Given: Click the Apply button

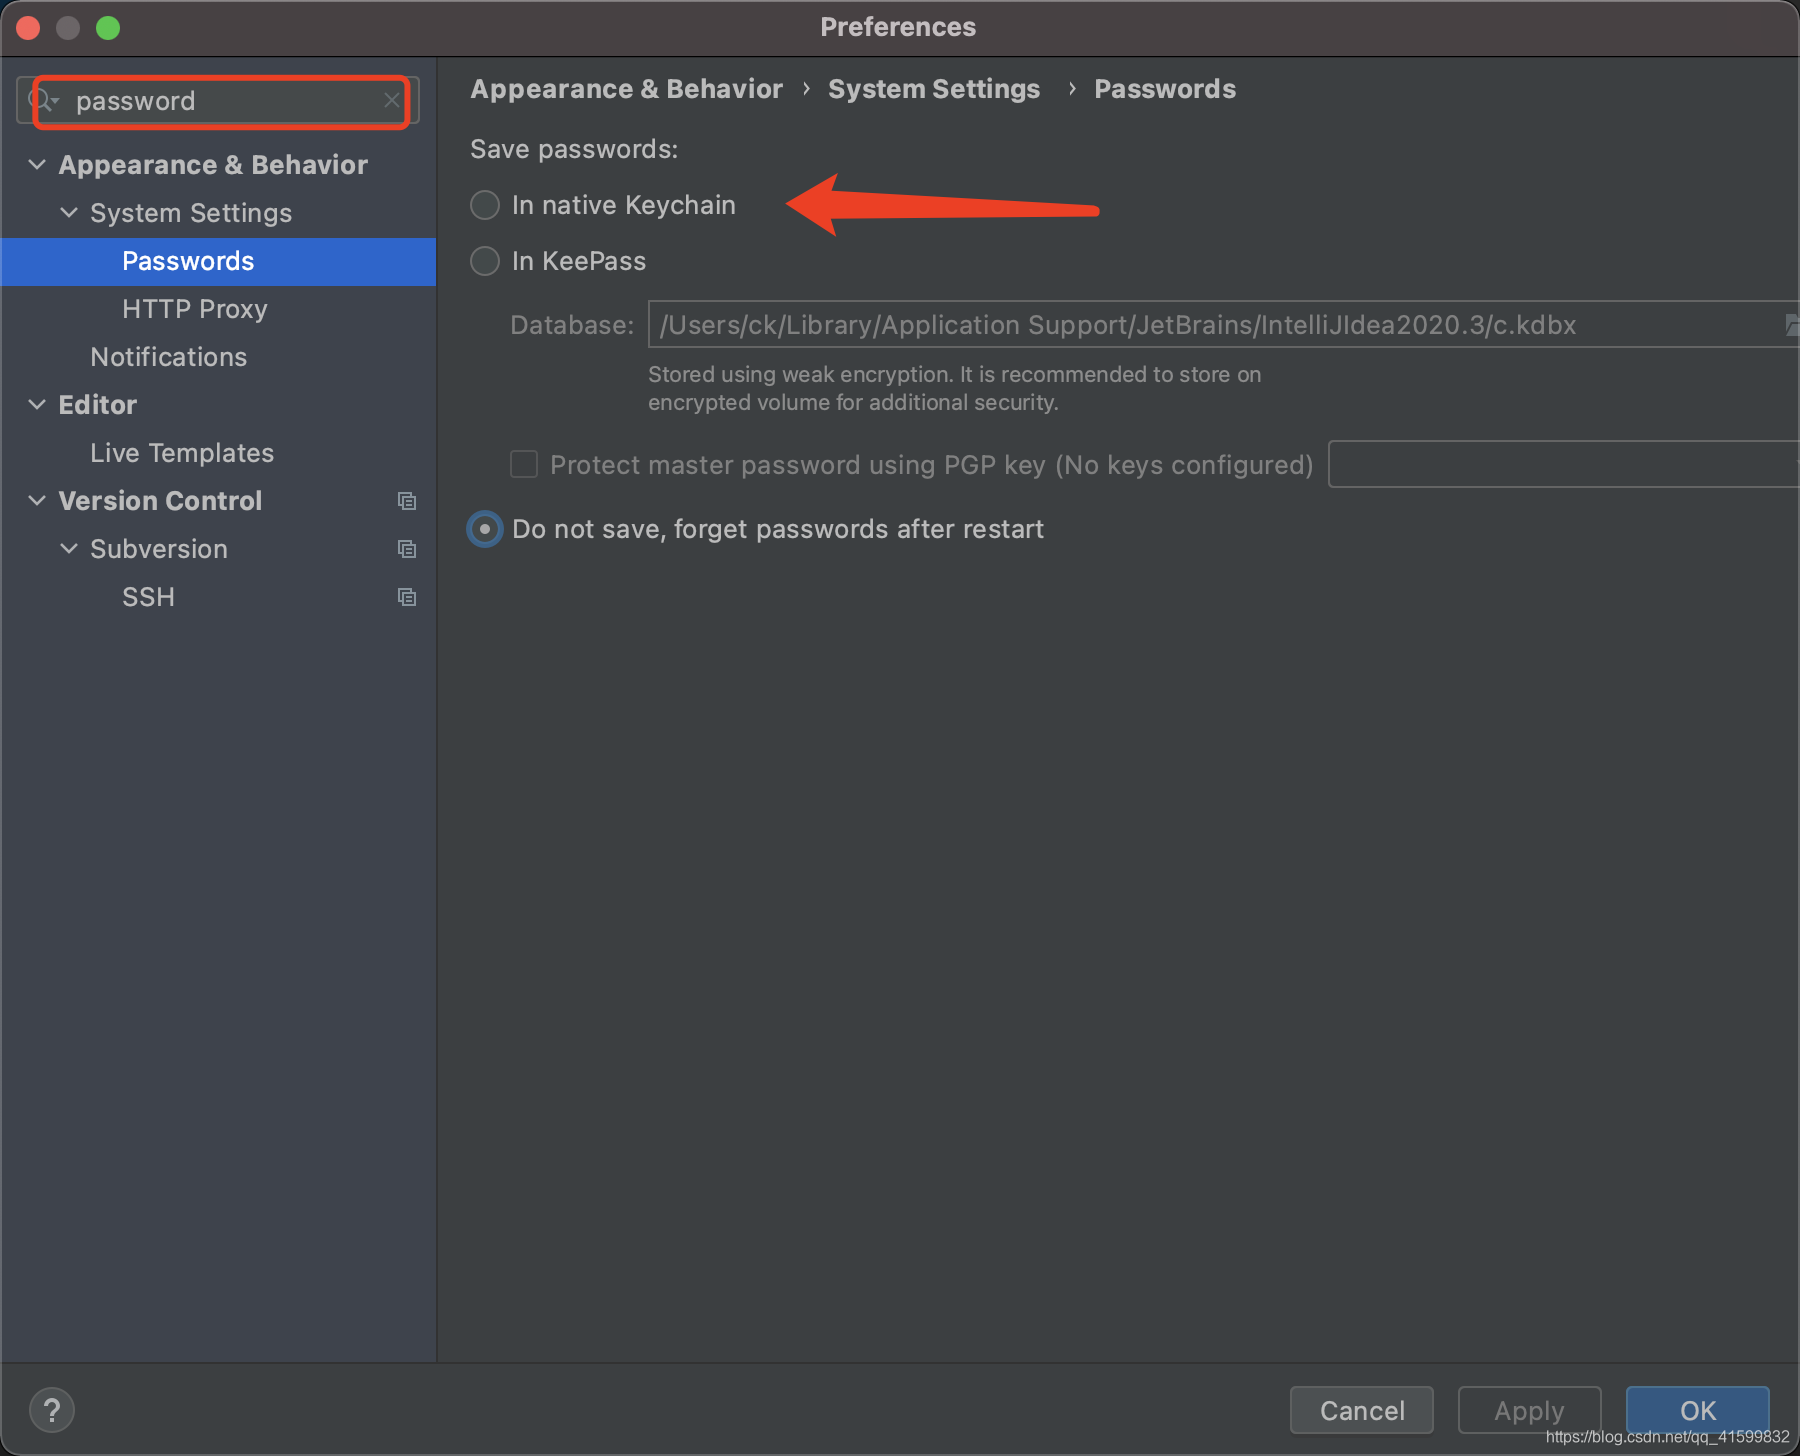Looking at the screenshot, I should point(1530,1410).
